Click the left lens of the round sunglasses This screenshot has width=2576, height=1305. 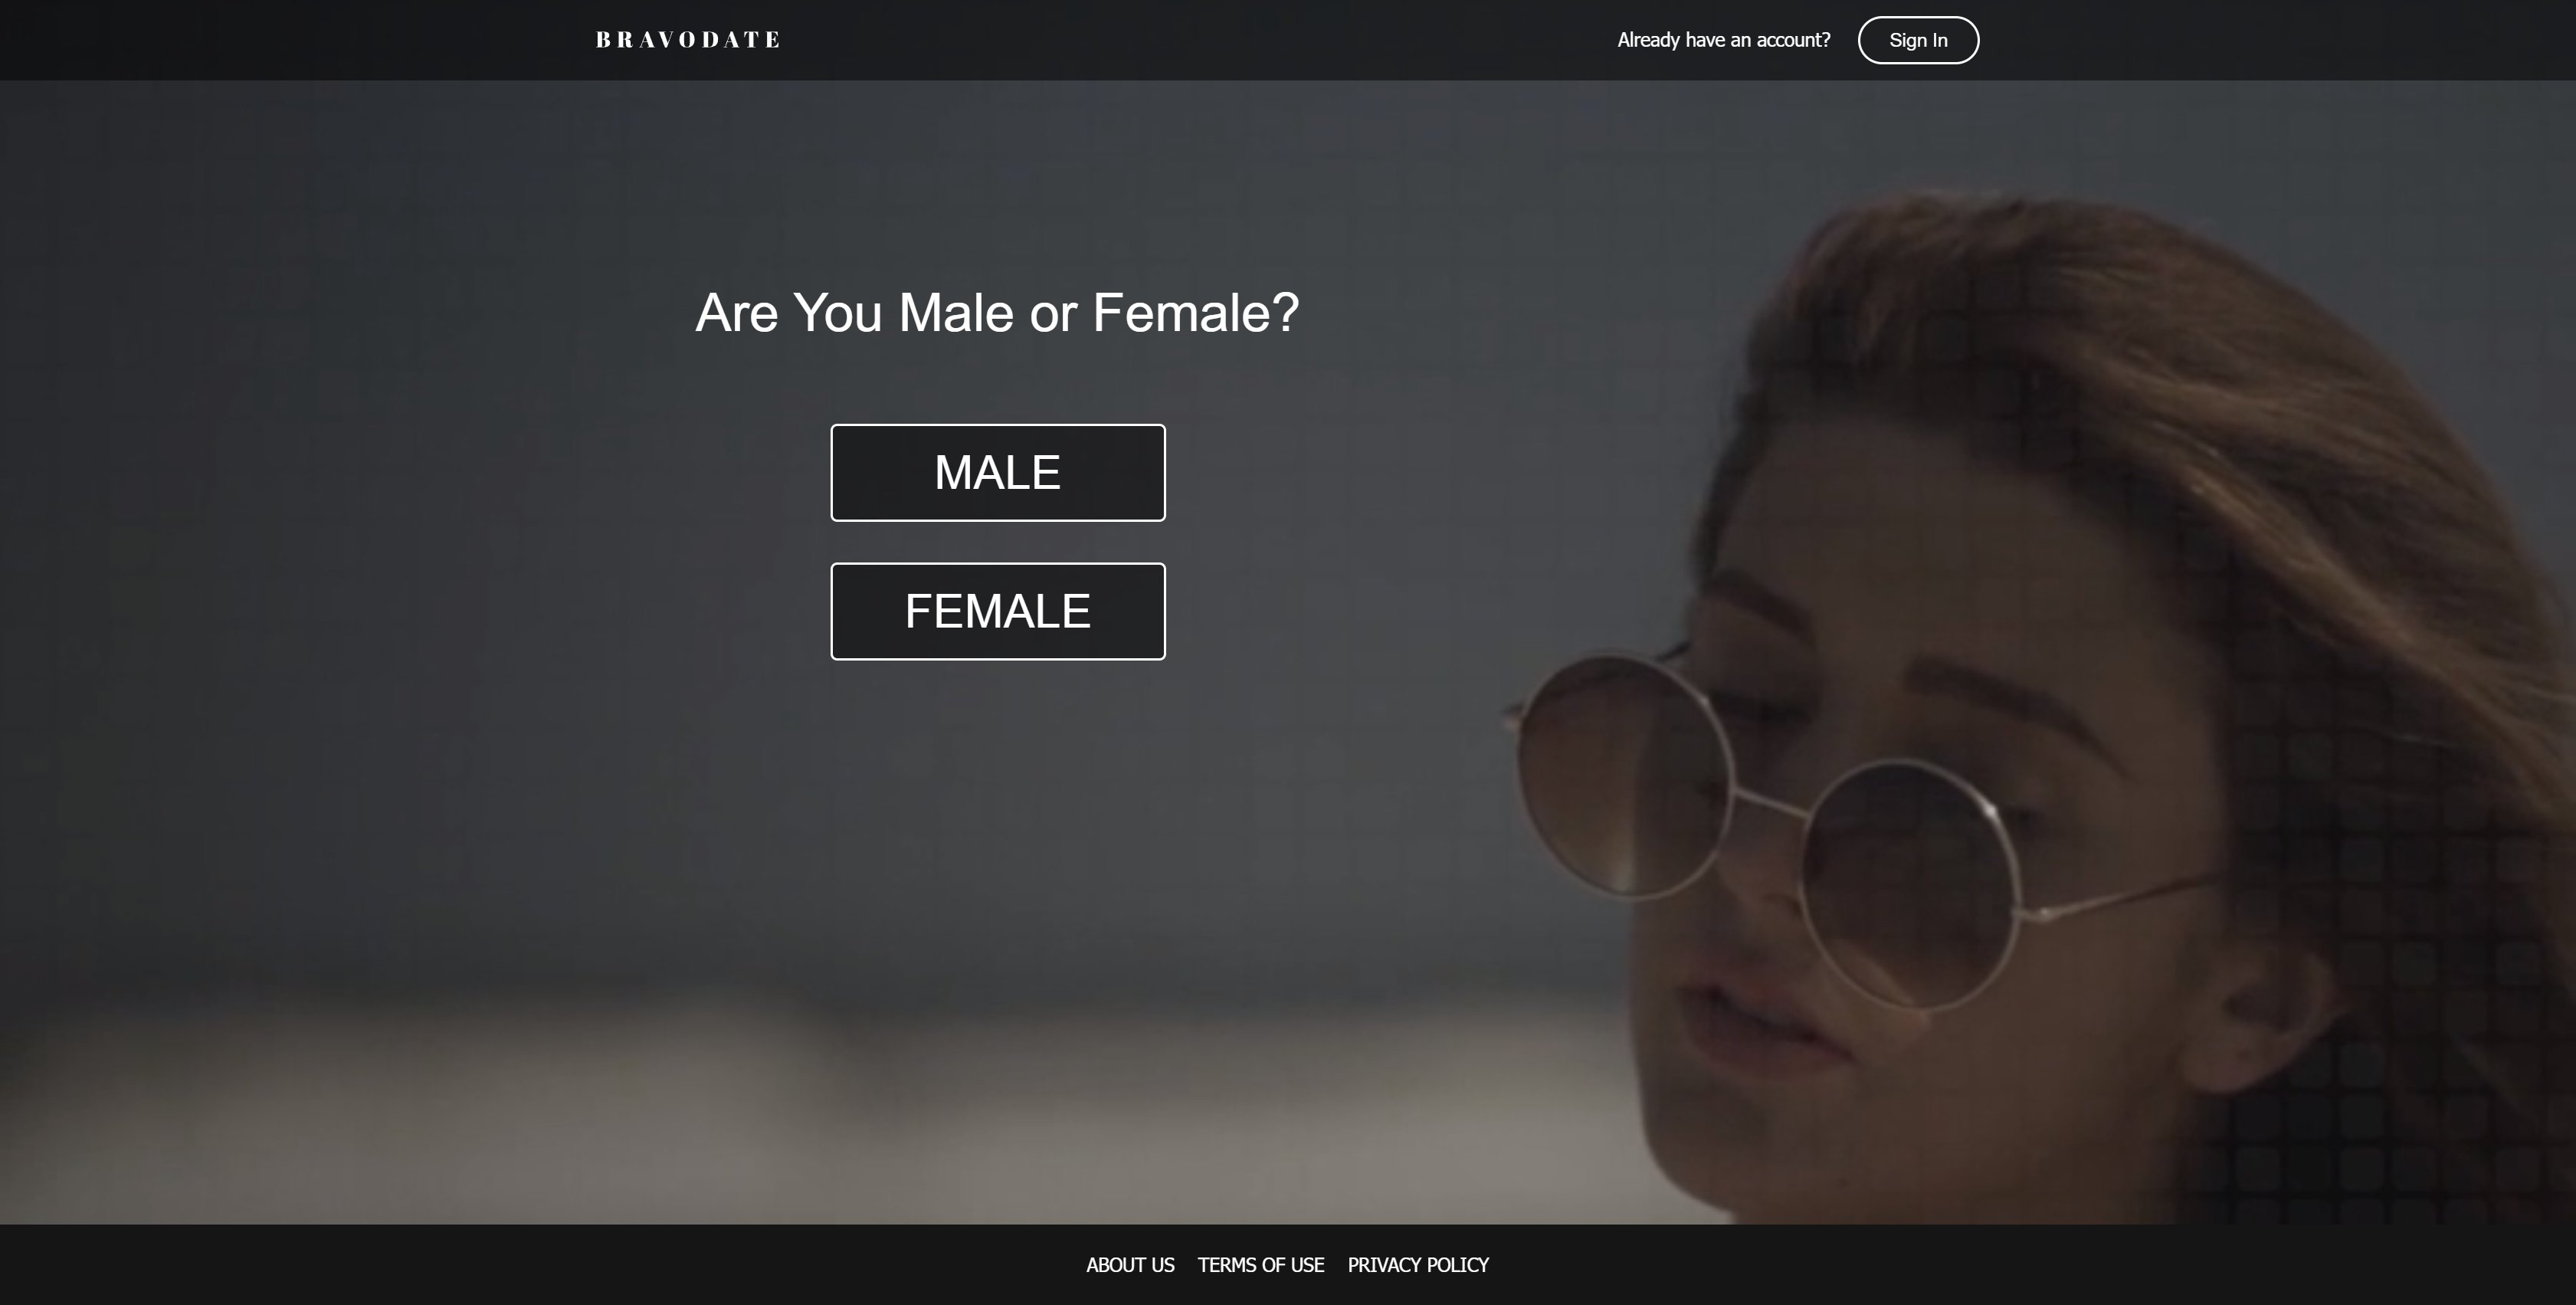(1625, 775)
